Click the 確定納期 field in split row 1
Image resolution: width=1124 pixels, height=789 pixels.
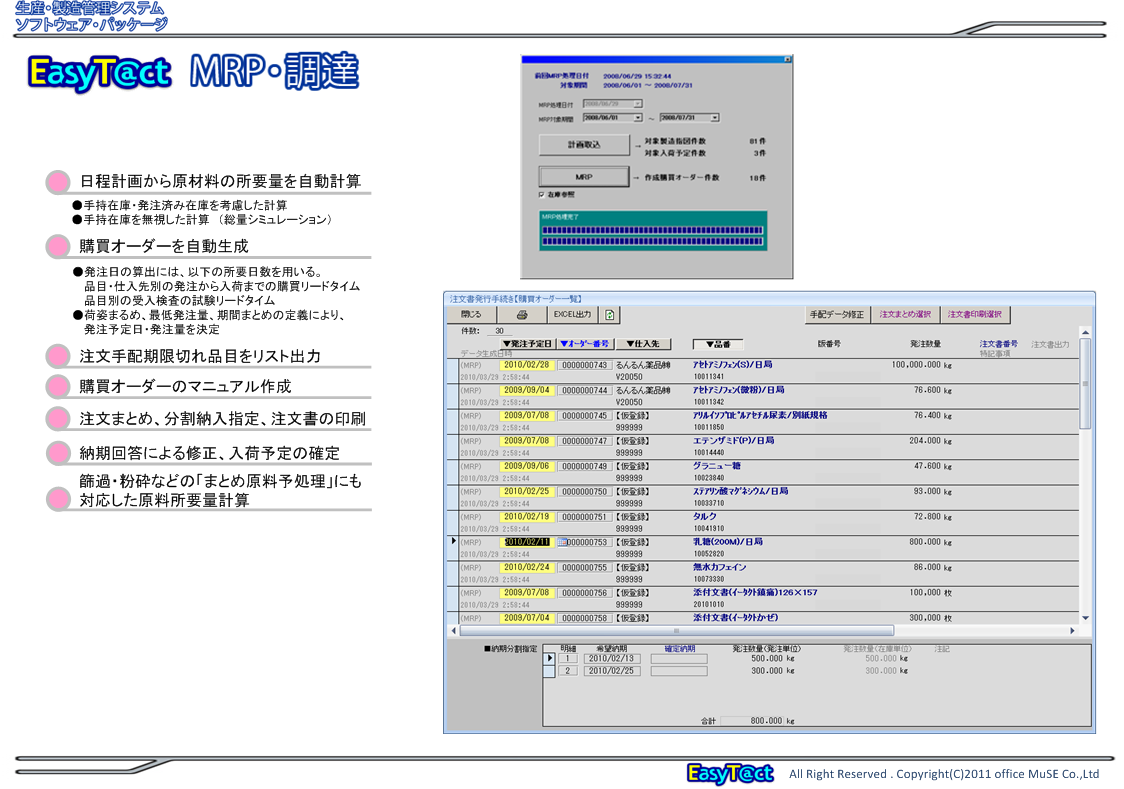(679, 659)
